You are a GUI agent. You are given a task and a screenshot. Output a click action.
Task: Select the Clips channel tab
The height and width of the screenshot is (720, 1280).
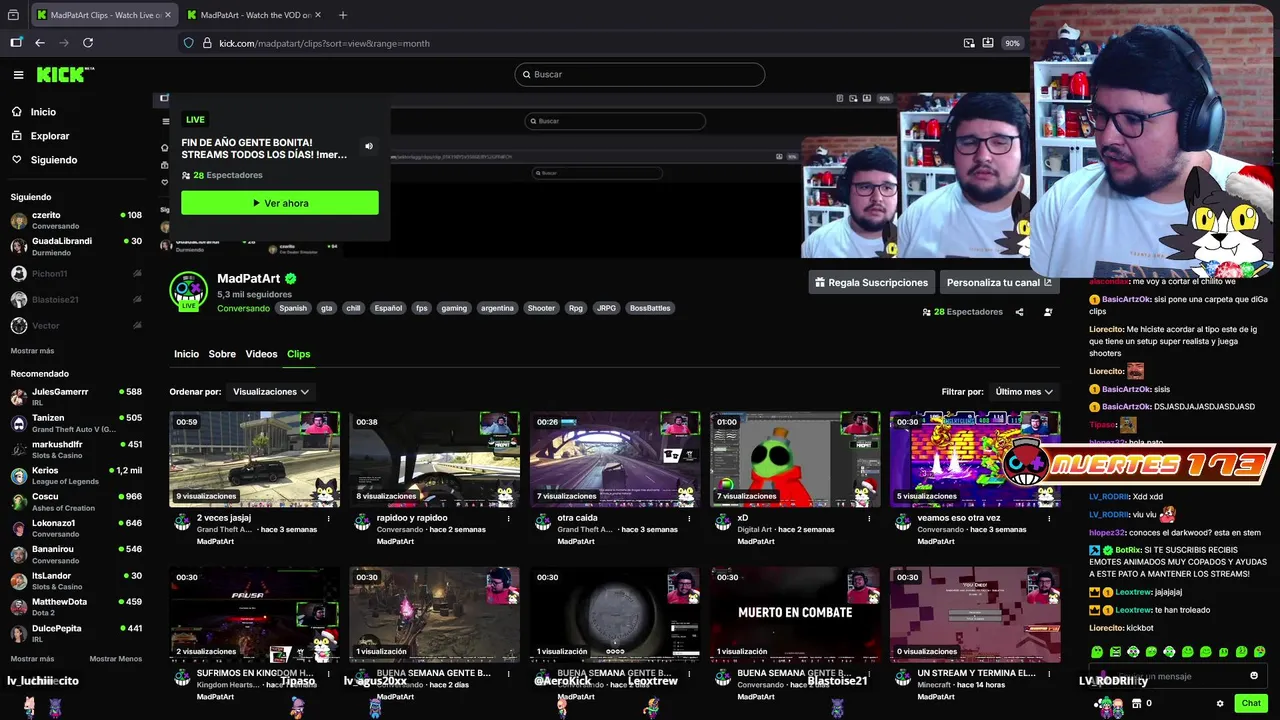298,354
